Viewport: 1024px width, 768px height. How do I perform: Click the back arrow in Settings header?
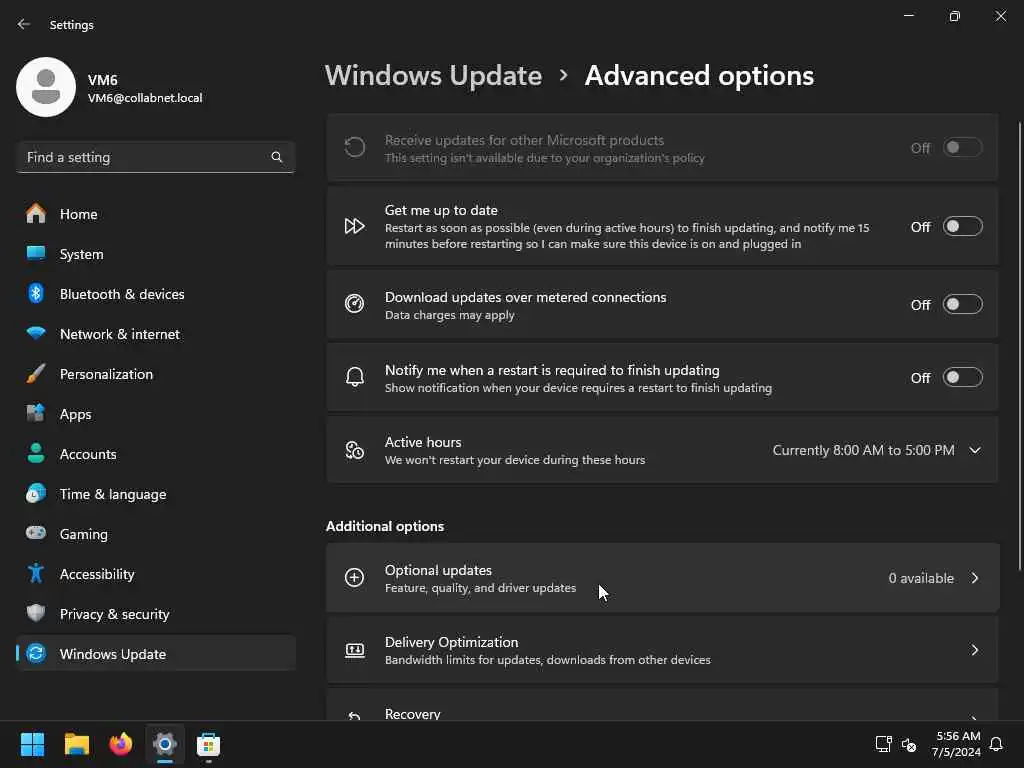pos(24,24)
